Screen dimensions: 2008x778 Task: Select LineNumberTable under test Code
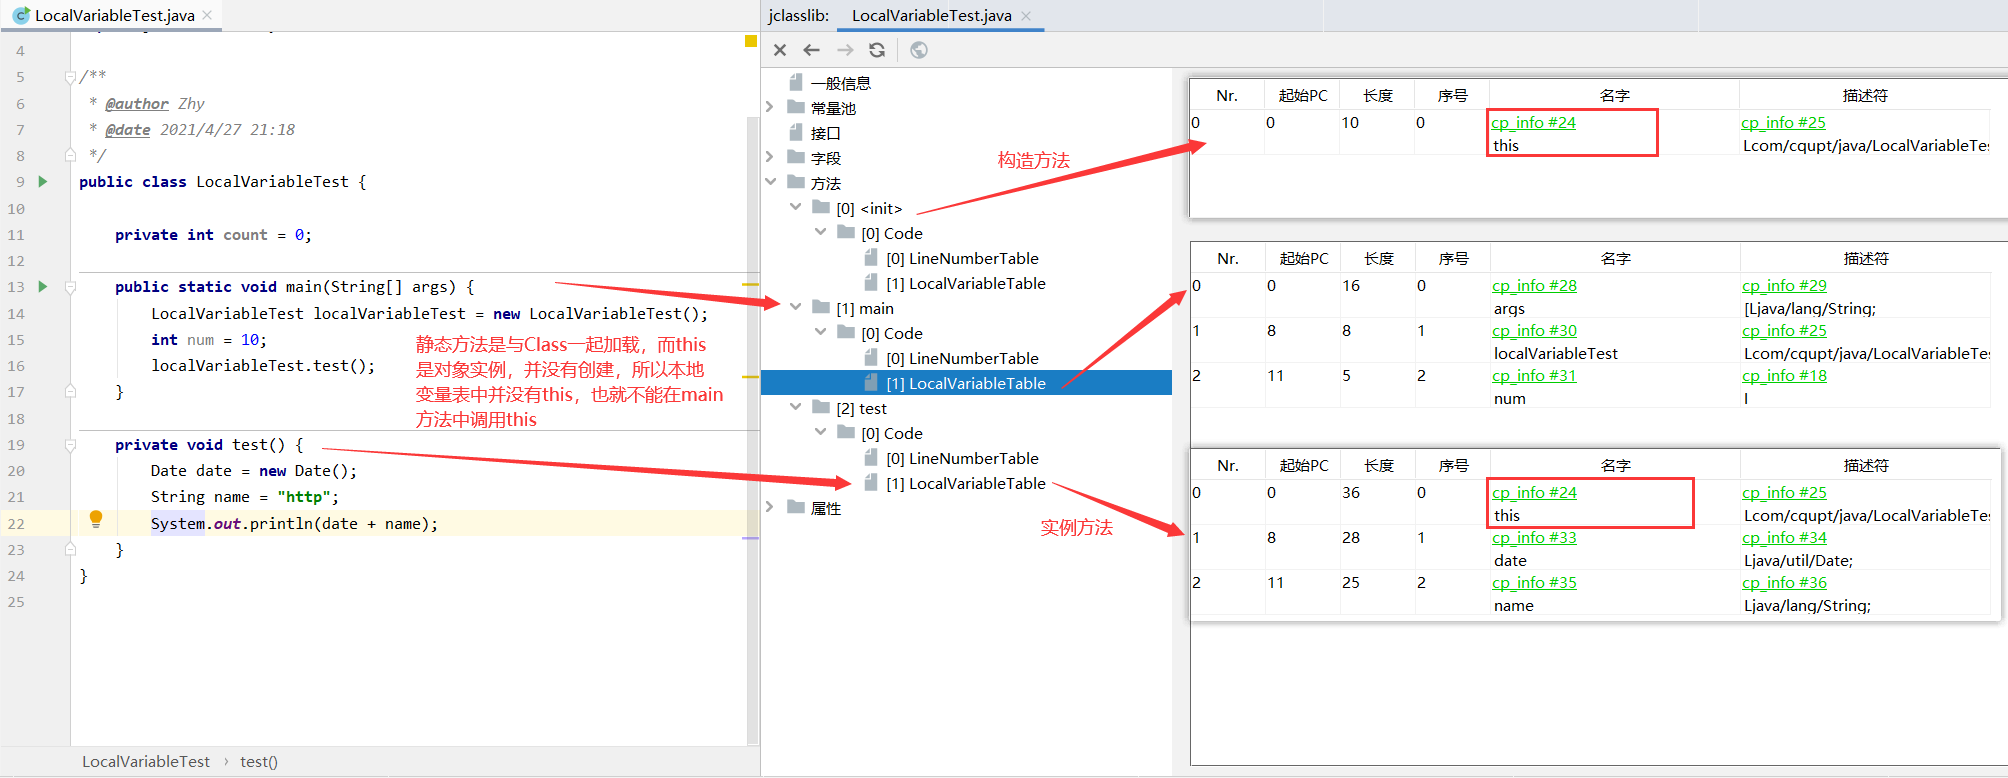tap(961, 458)
